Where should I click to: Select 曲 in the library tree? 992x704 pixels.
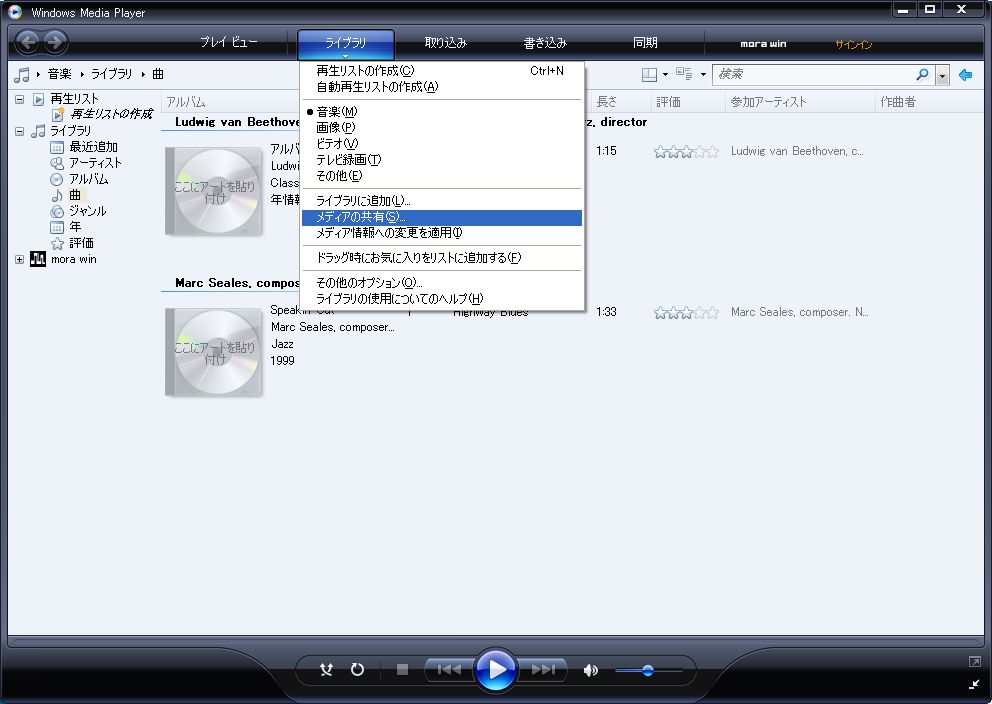(75, 195)
